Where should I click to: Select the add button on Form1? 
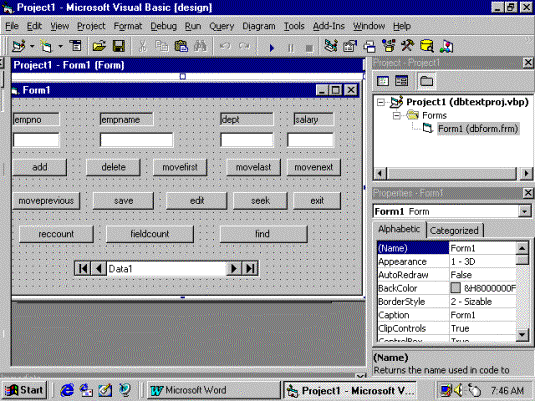pos(40,167)
